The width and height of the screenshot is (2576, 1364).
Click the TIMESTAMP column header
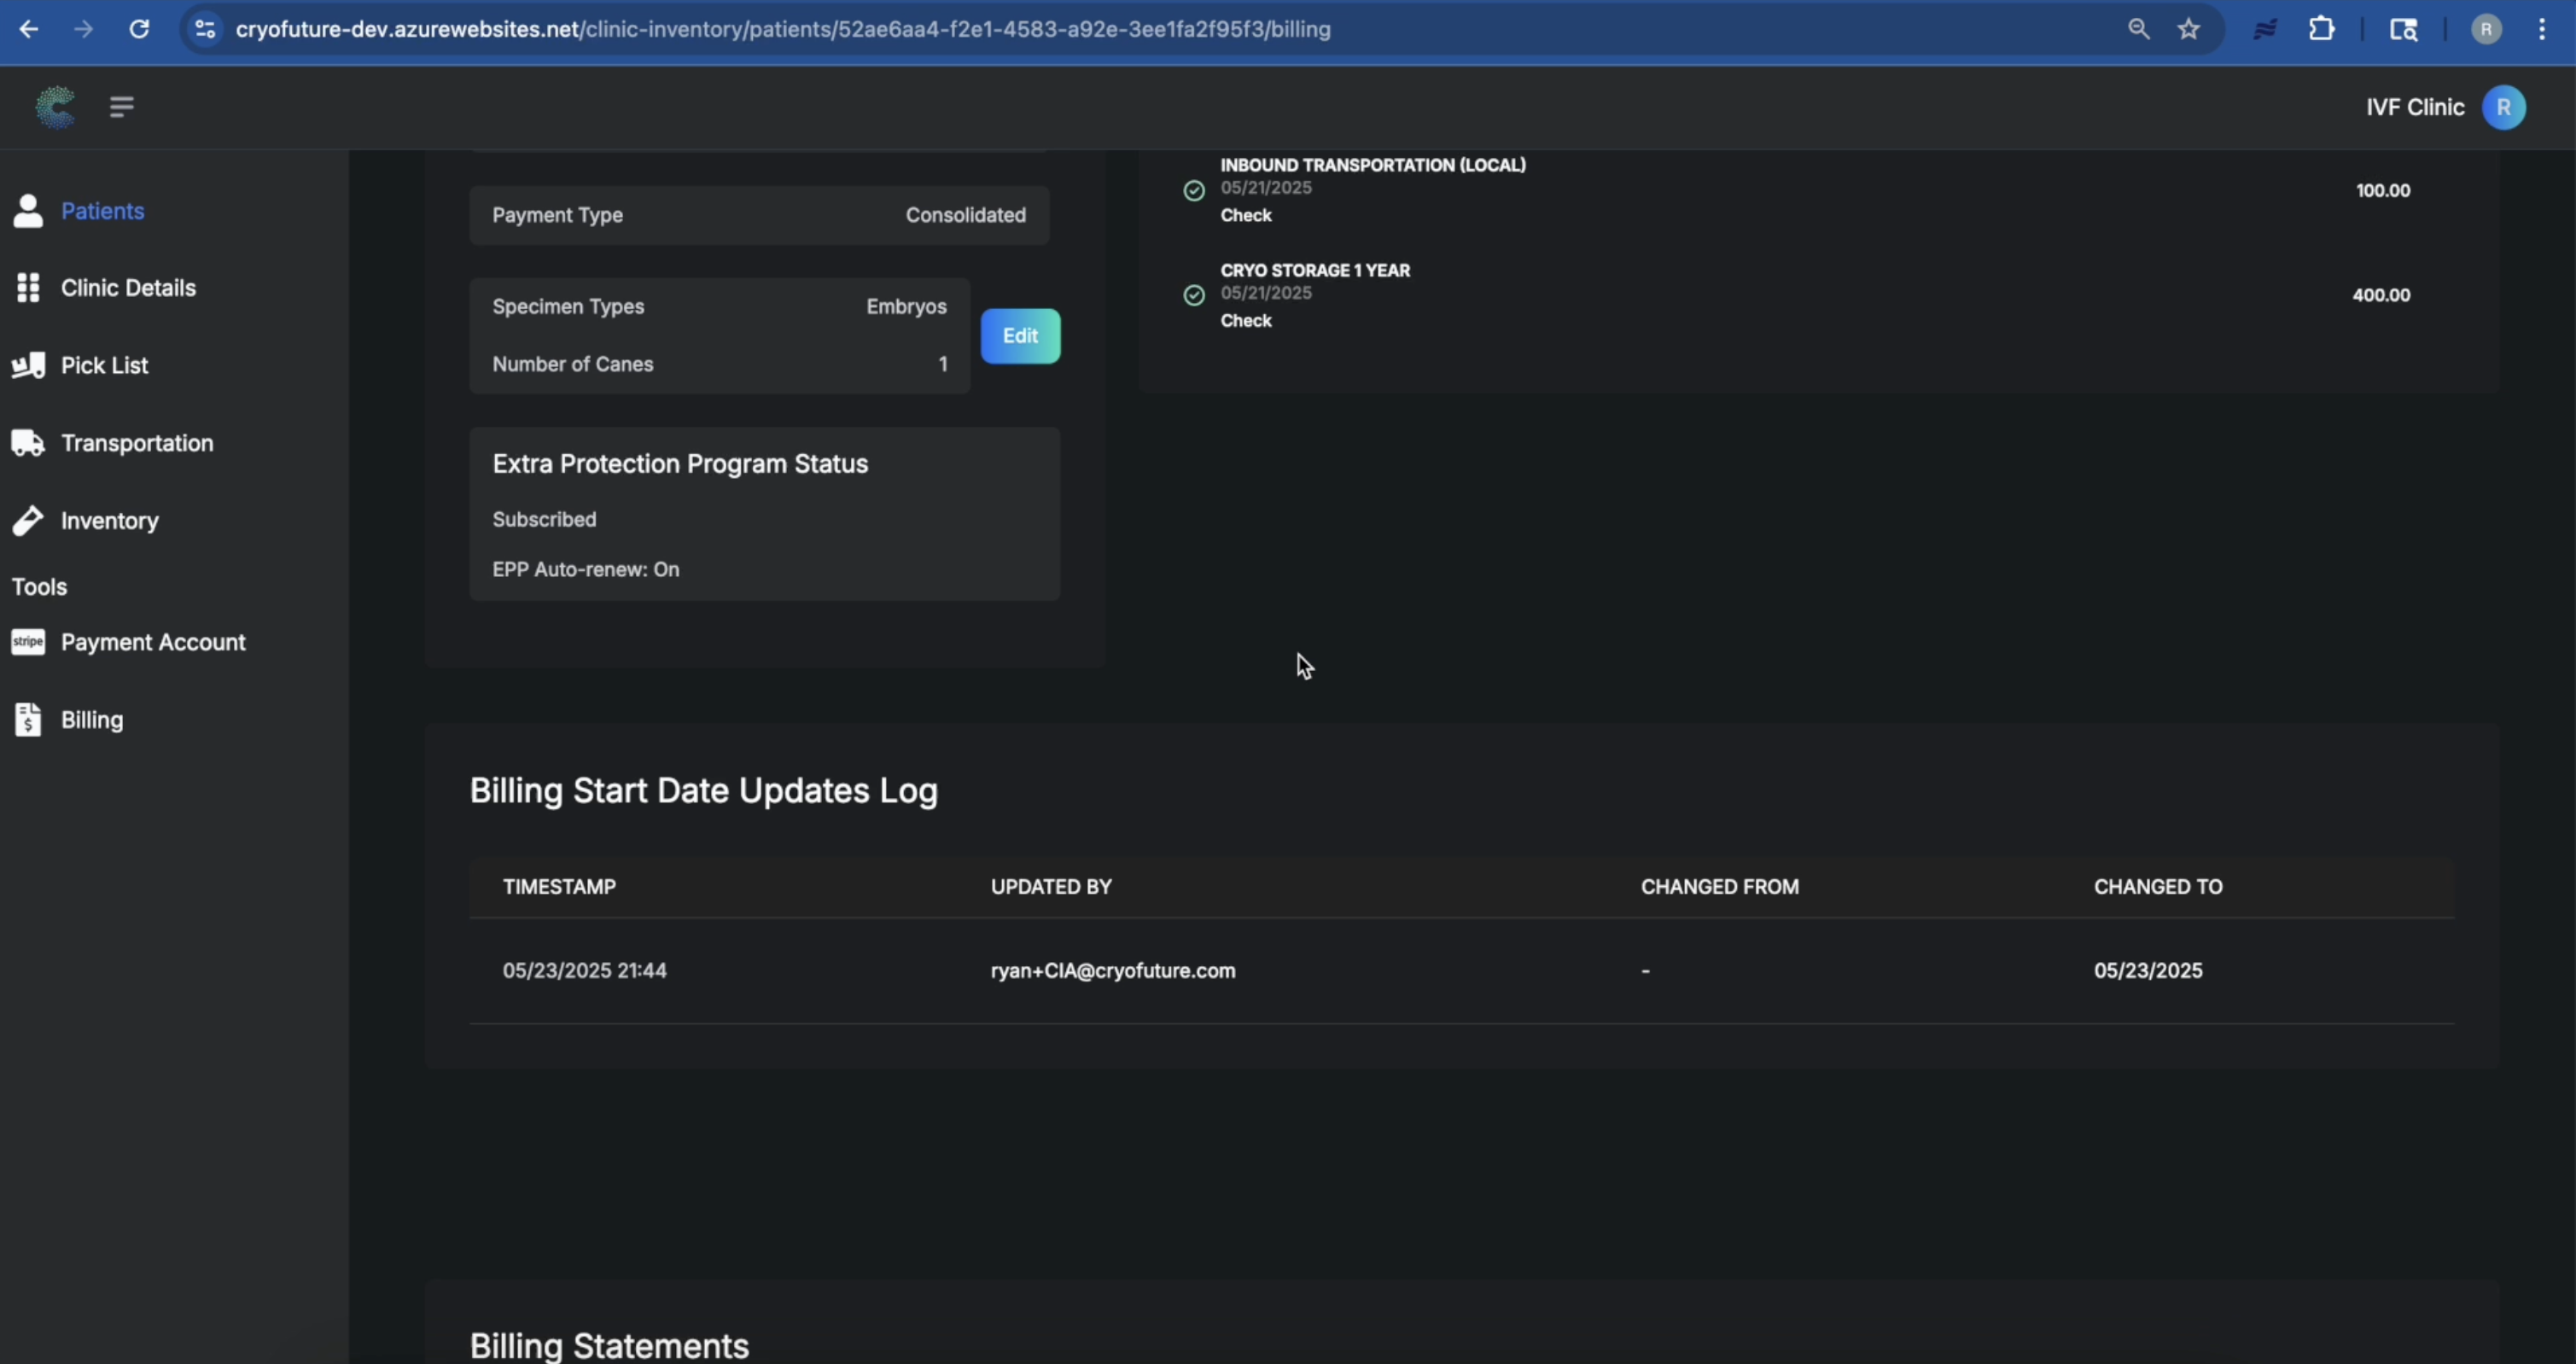(x=559, y=887)
